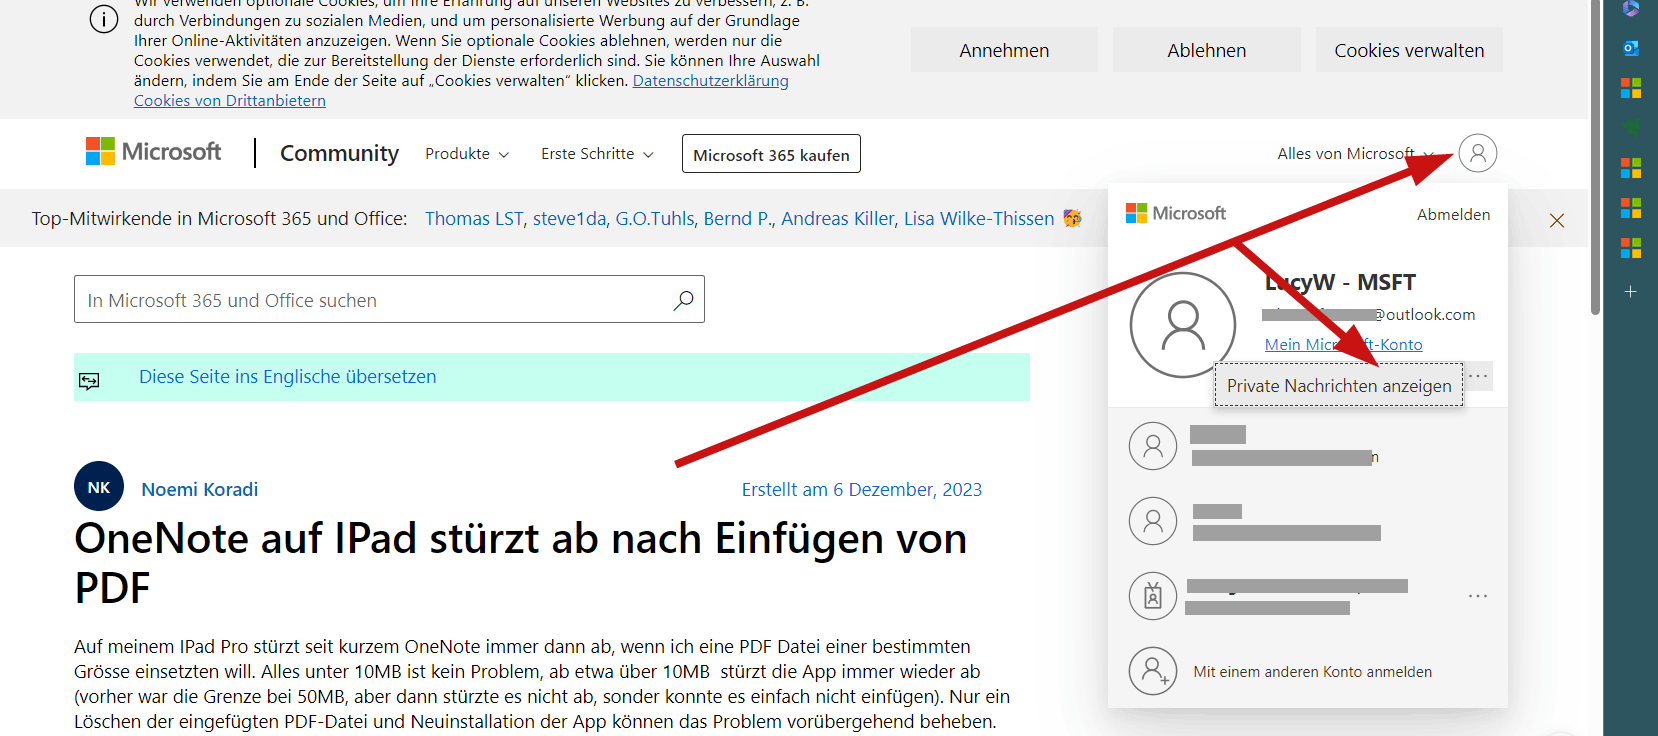This screenshot has width=1658, height=736.
Task: Expand the Produkte dropdown
Action: 467,154
